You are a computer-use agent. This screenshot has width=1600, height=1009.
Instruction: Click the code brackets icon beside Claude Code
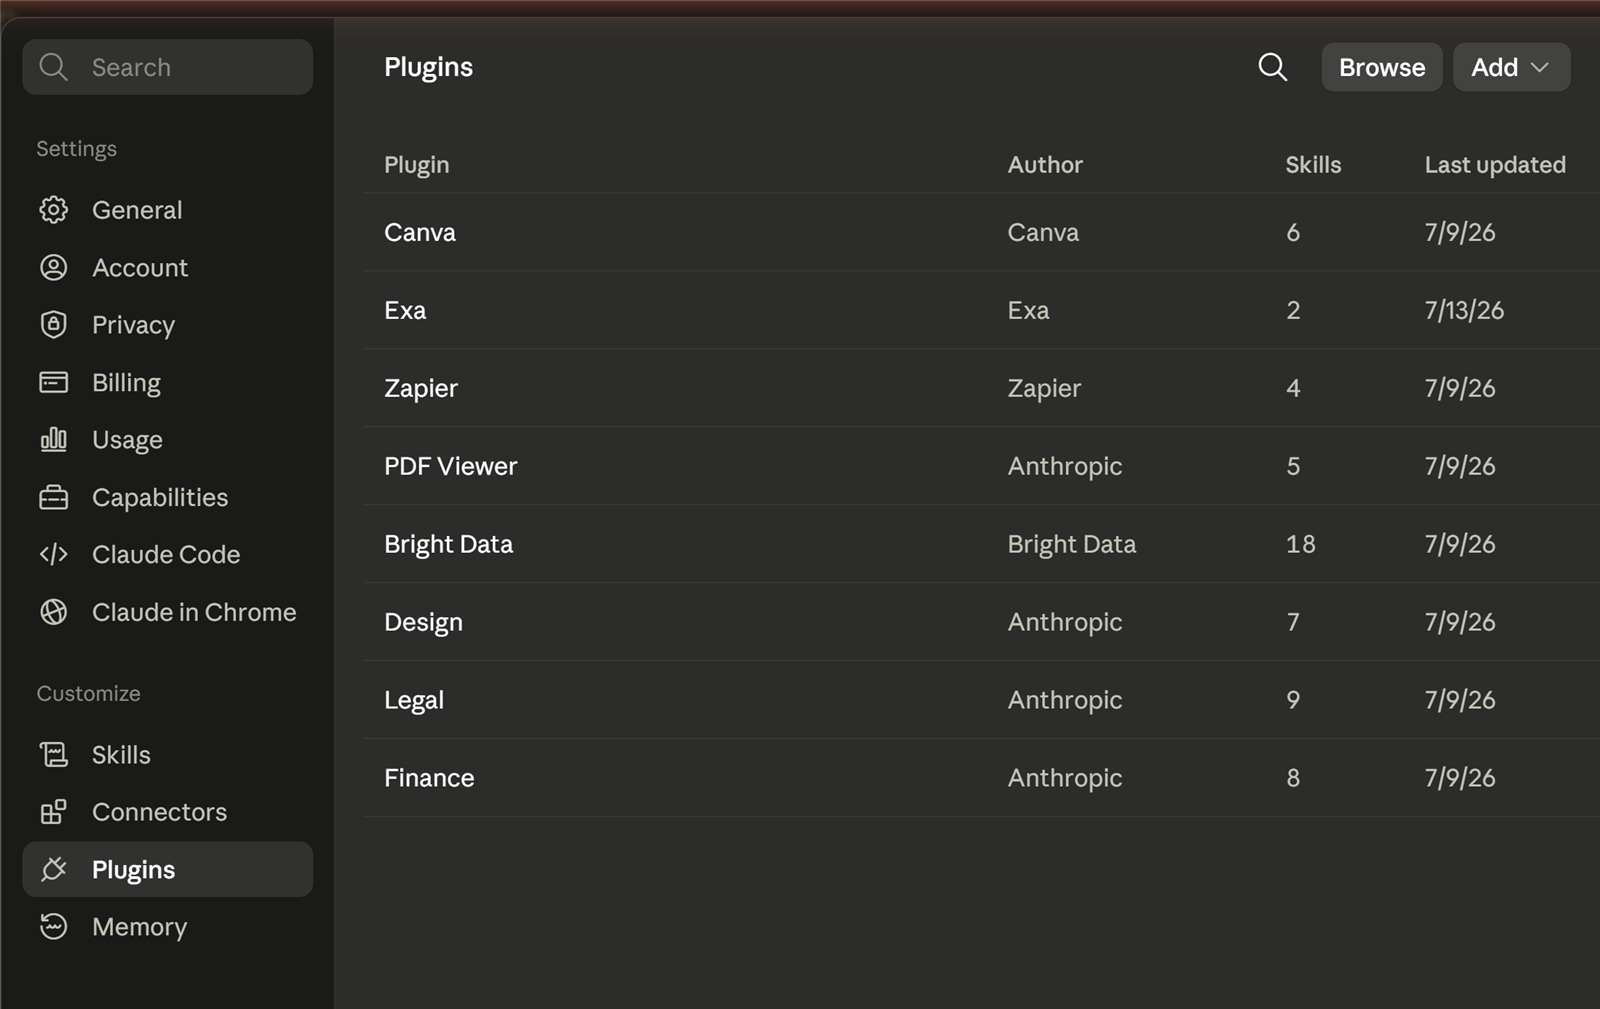[54, 554]
